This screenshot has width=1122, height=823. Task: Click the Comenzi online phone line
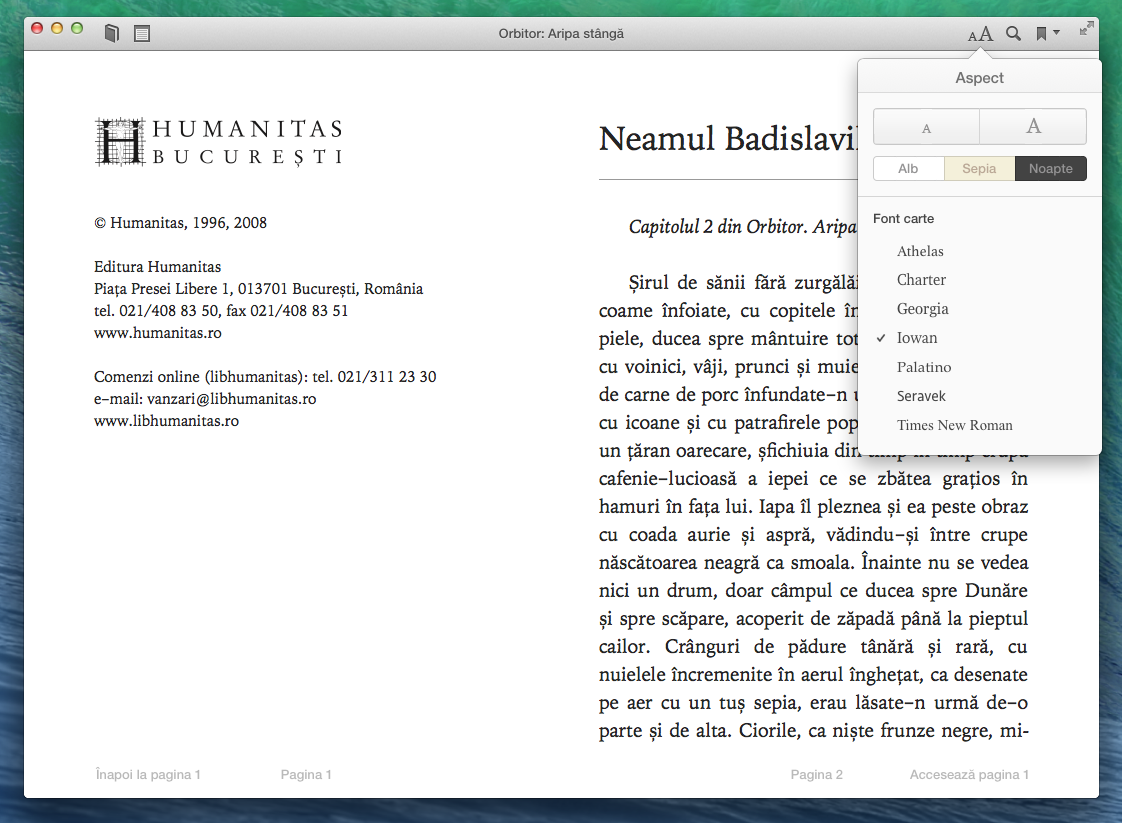pyautogui.click(x=265, y=376)
